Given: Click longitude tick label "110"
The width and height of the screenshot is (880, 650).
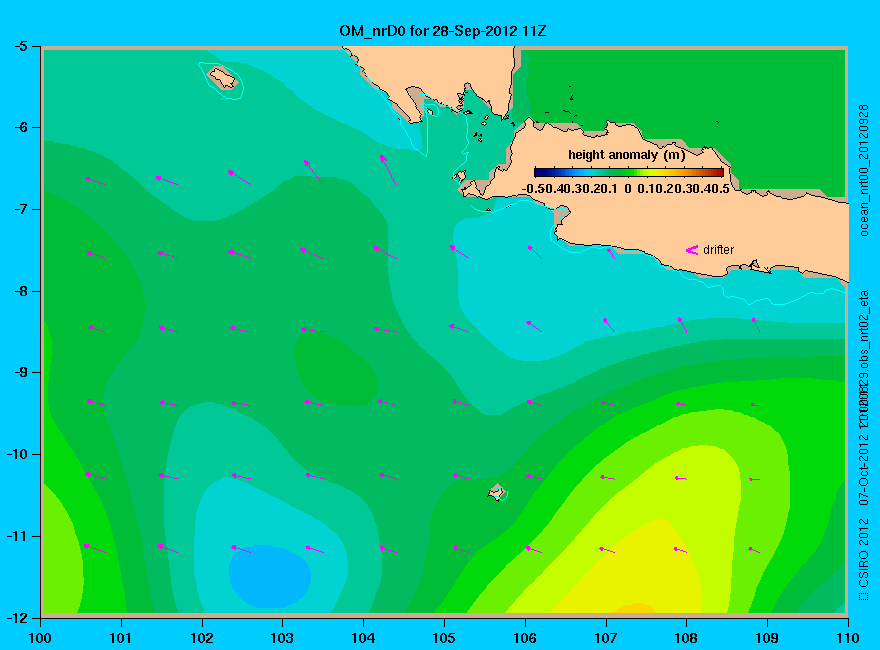Looking at the screenshot, I should pos(848,638).
